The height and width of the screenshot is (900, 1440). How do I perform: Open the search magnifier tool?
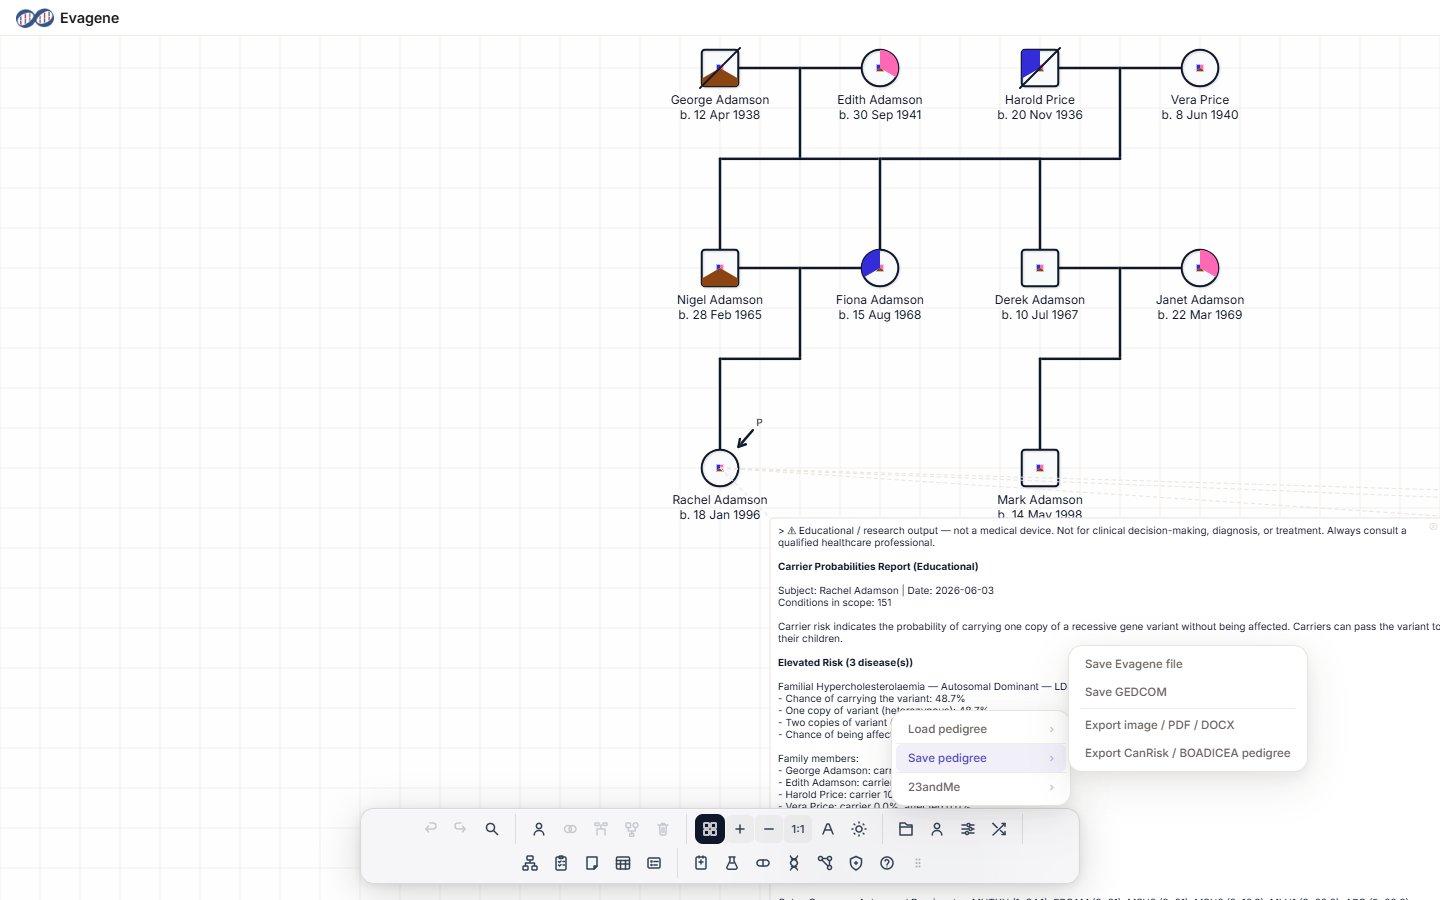click(492, 829)
